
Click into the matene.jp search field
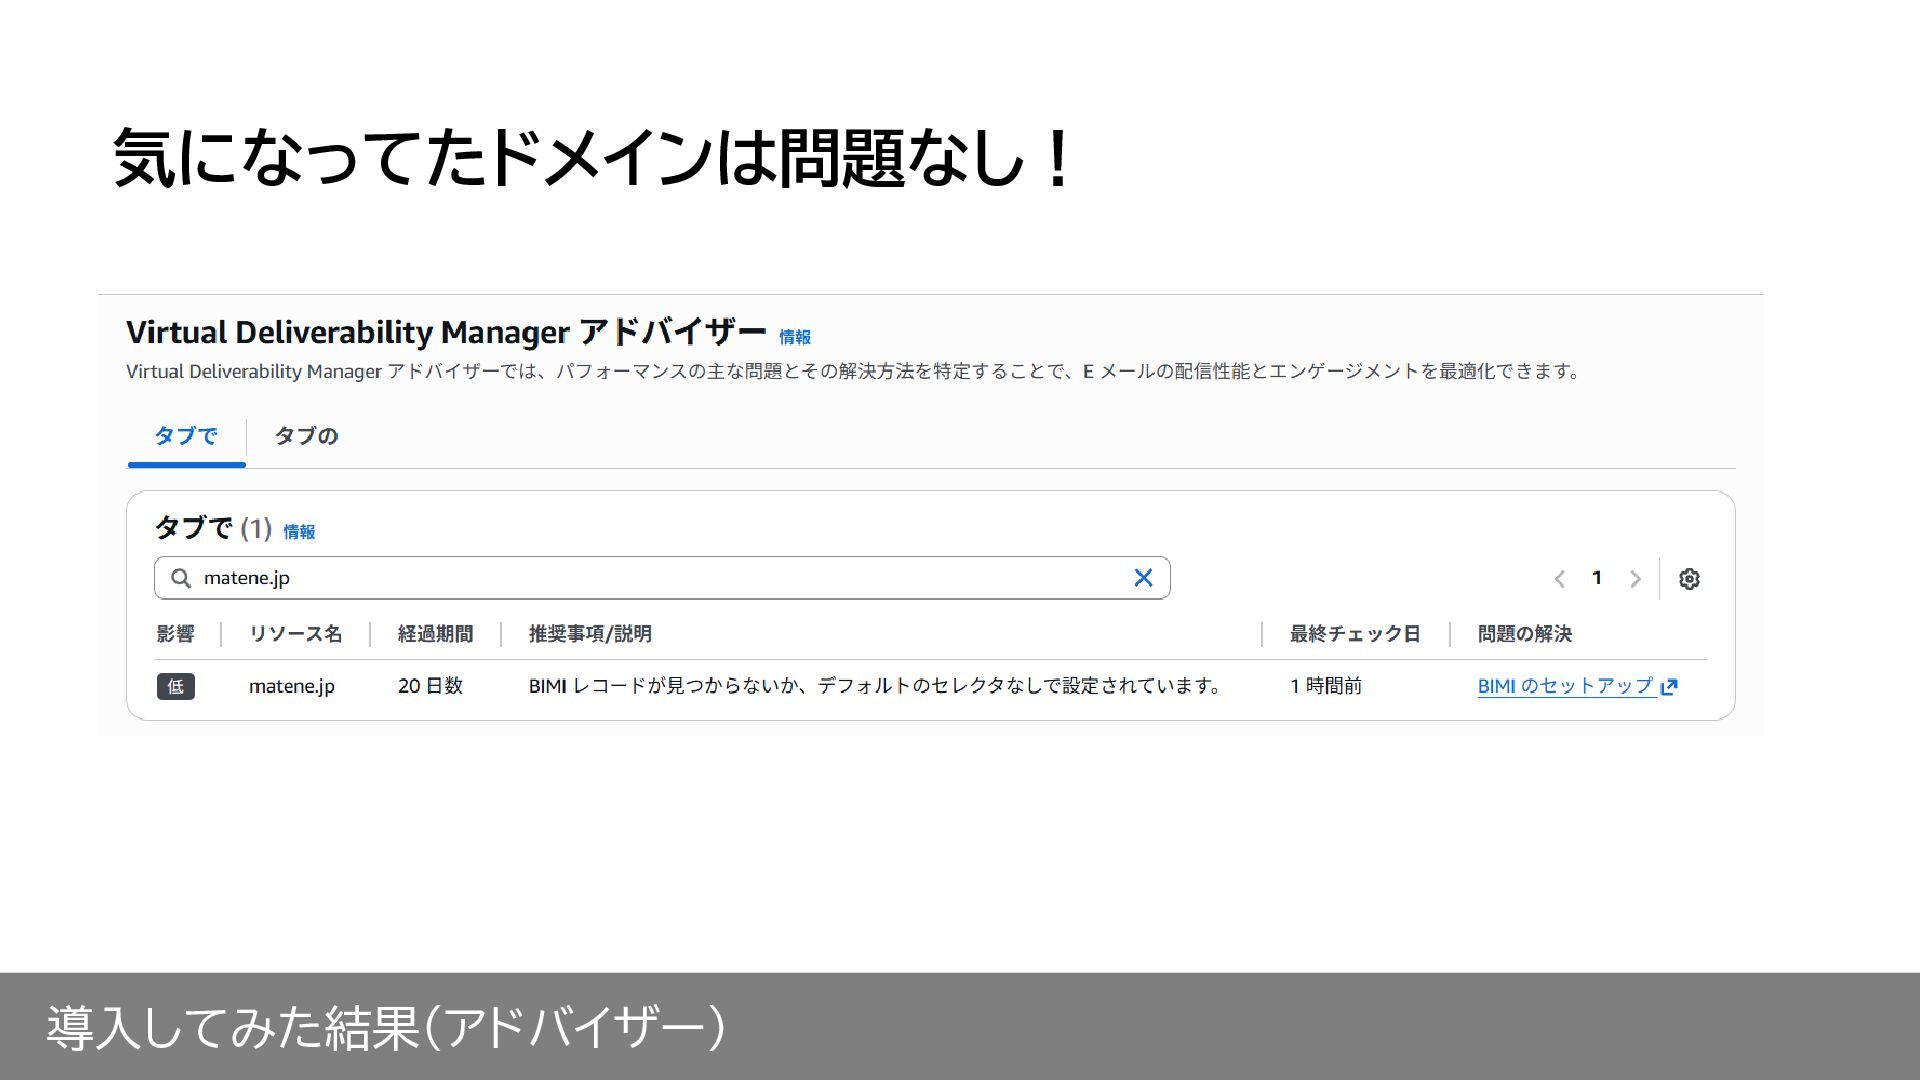[660, 578]
